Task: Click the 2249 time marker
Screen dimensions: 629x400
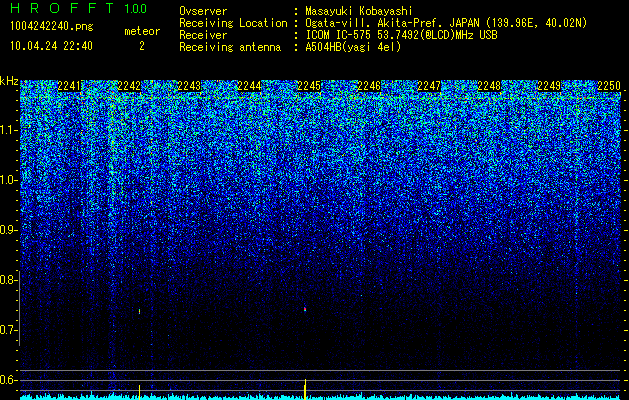Action: [x=549, y=86]
